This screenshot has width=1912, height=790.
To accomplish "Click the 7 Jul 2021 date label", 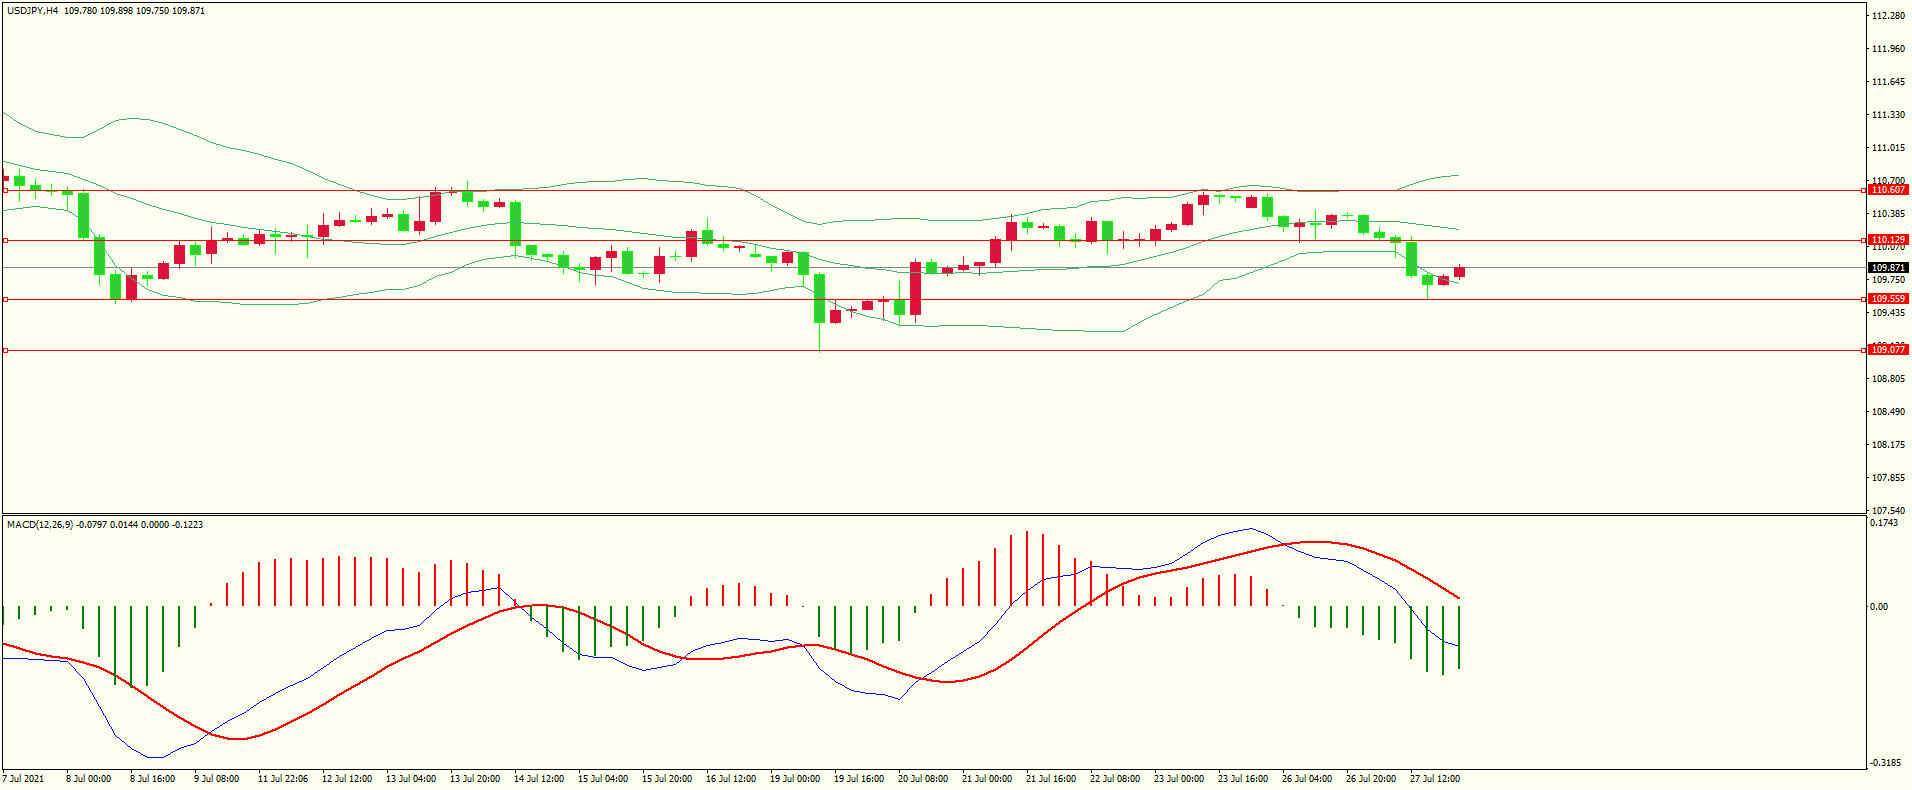I will (x=24, y=779).
